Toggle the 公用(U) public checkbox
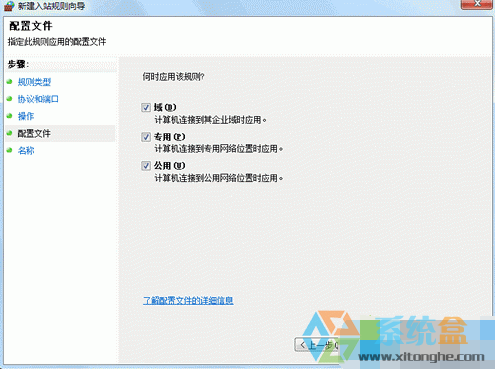 tap(146, 166)
